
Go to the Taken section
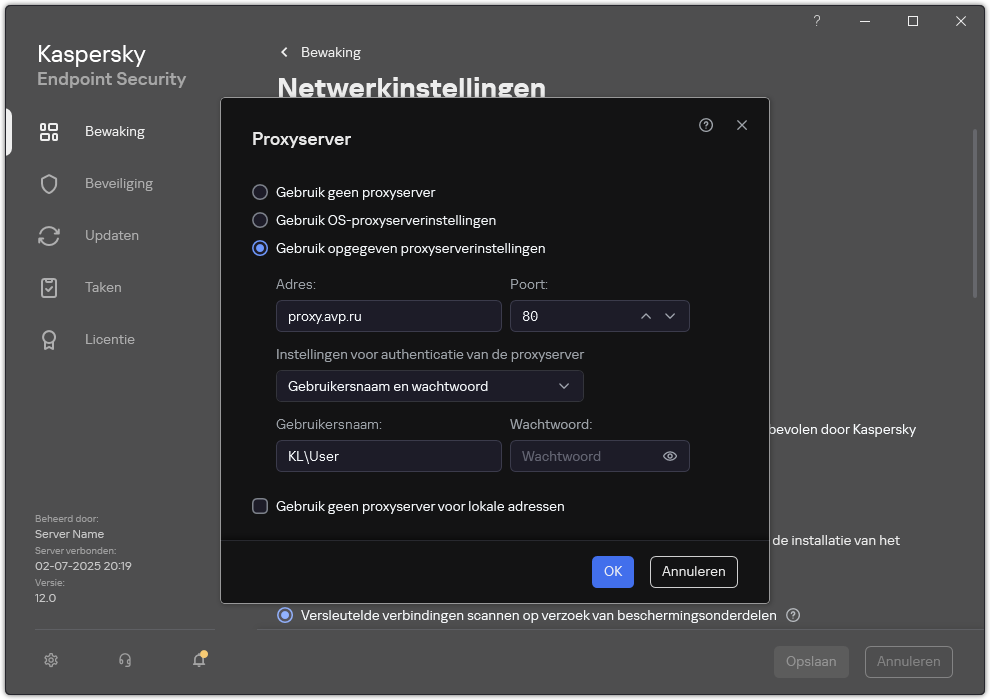103,287
